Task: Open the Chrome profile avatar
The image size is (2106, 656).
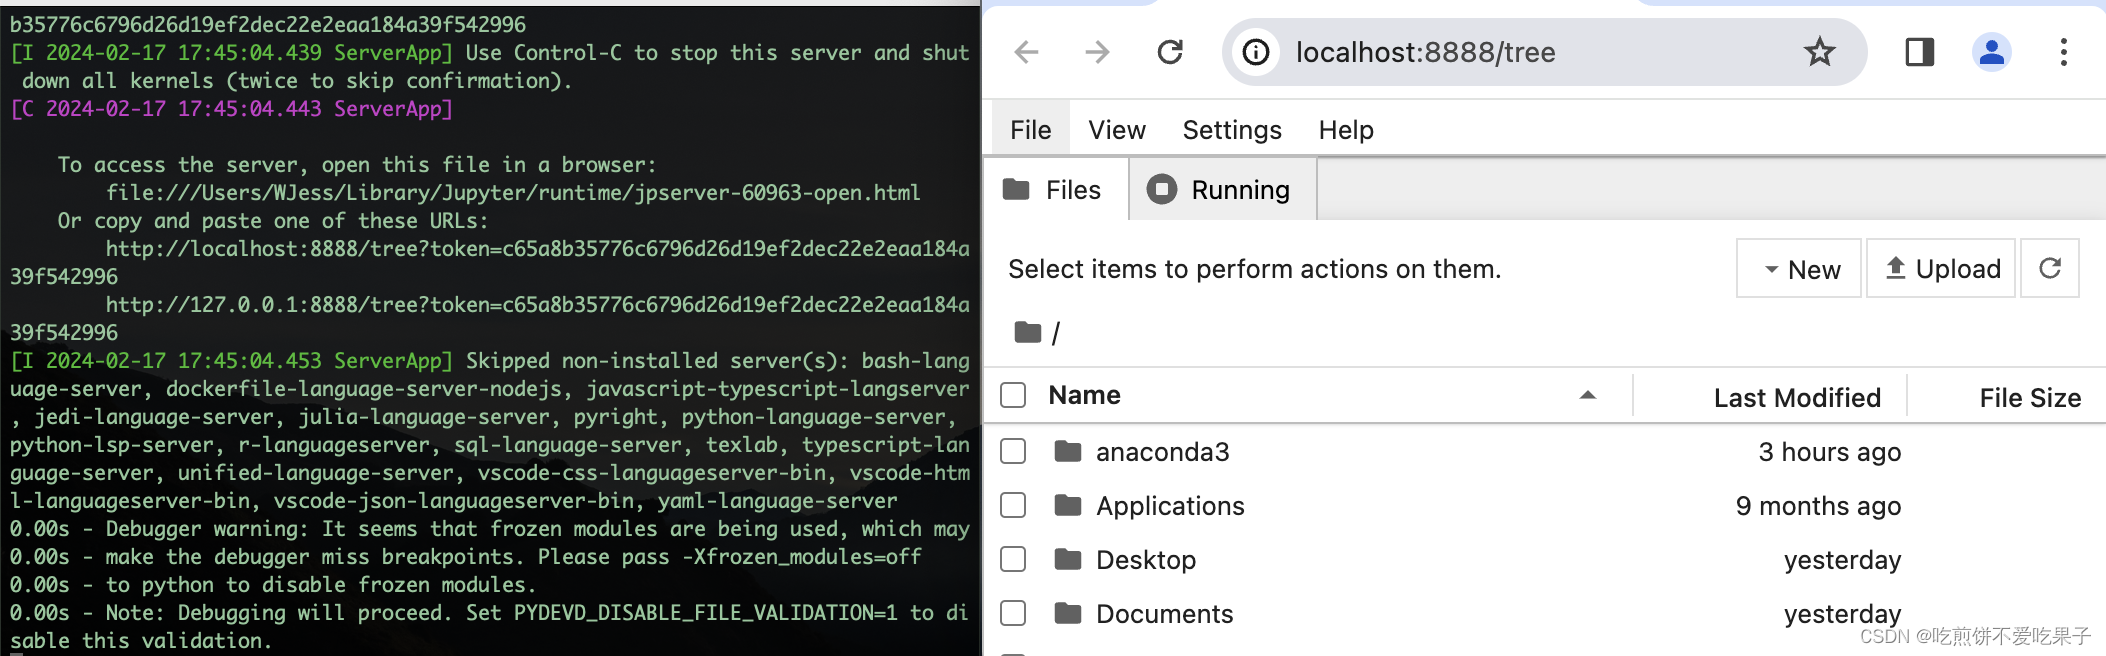Action: point(1991,52)
